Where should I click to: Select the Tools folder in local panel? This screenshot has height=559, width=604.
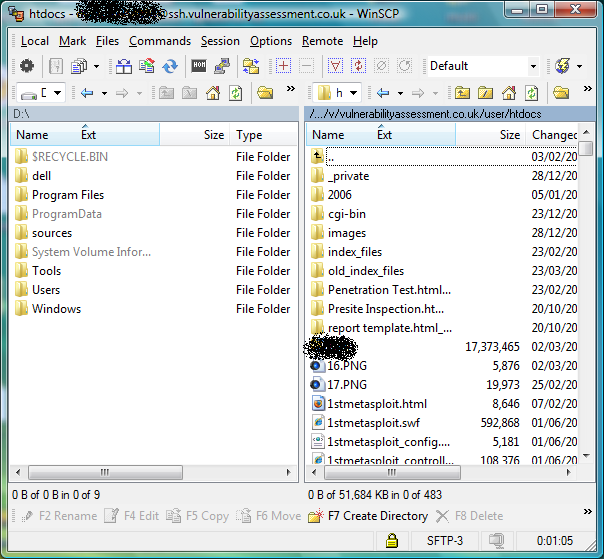click(47, 271)
